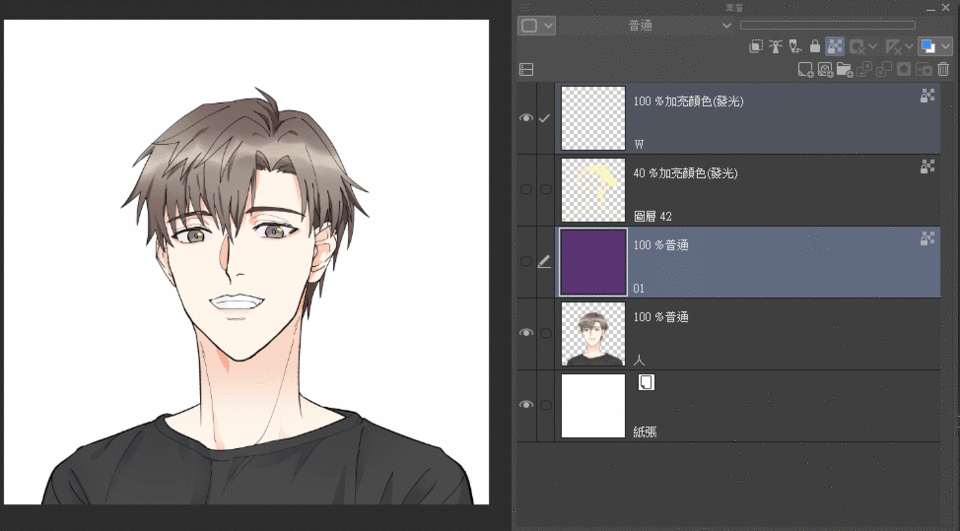This screenshot has width=960, height=531.
Task: Click the '紙張' layer name
Action: pyautogui.click(x=645, y=432)
